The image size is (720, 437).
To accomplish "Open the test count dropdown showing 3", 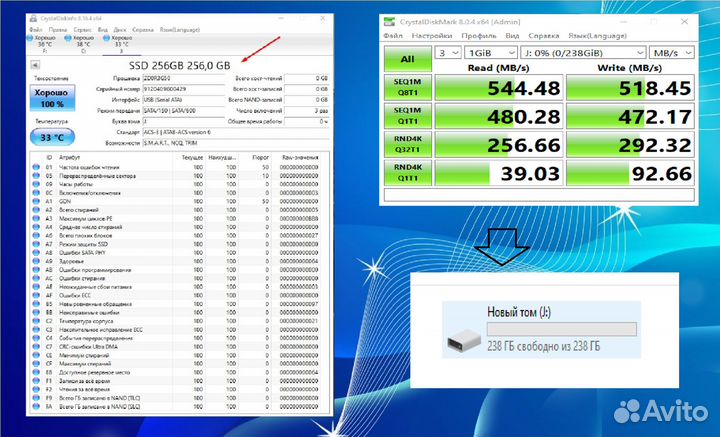I will click(x=448, y=53).
